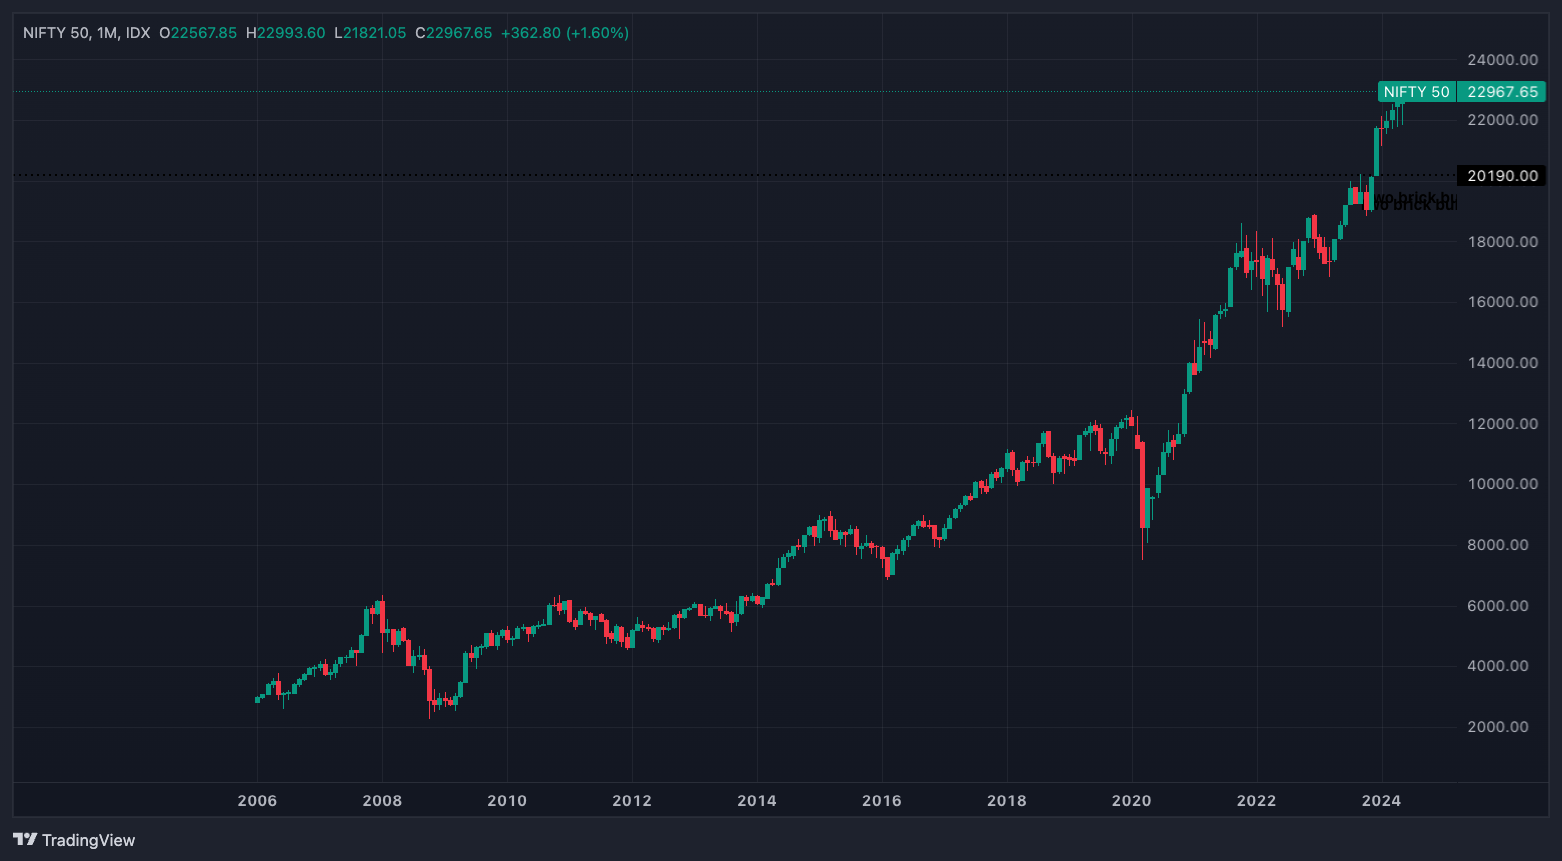Click the TradingView logo icon
Image resolution: width=1562 pixels, height=861 pixels.
(25, 840)
